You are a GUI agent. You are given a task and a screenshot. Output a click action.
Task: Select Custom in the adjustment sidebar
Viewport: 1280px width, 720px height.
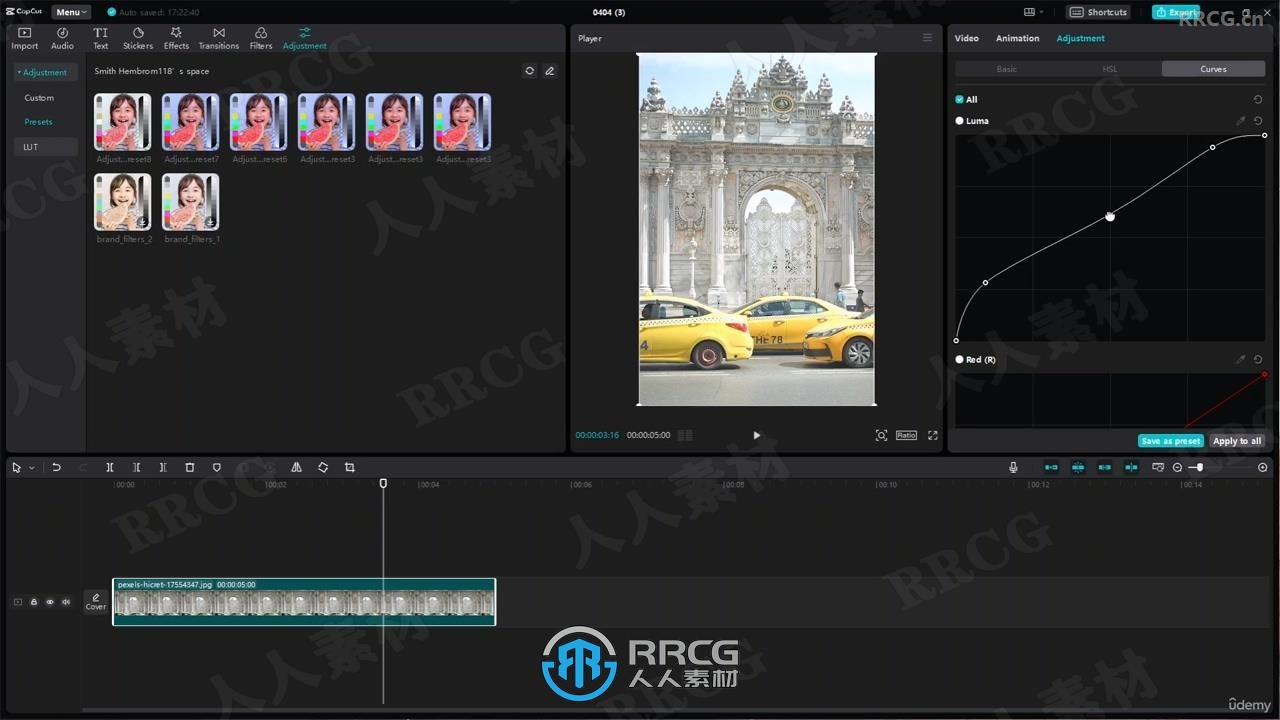(x=39, y=98)
